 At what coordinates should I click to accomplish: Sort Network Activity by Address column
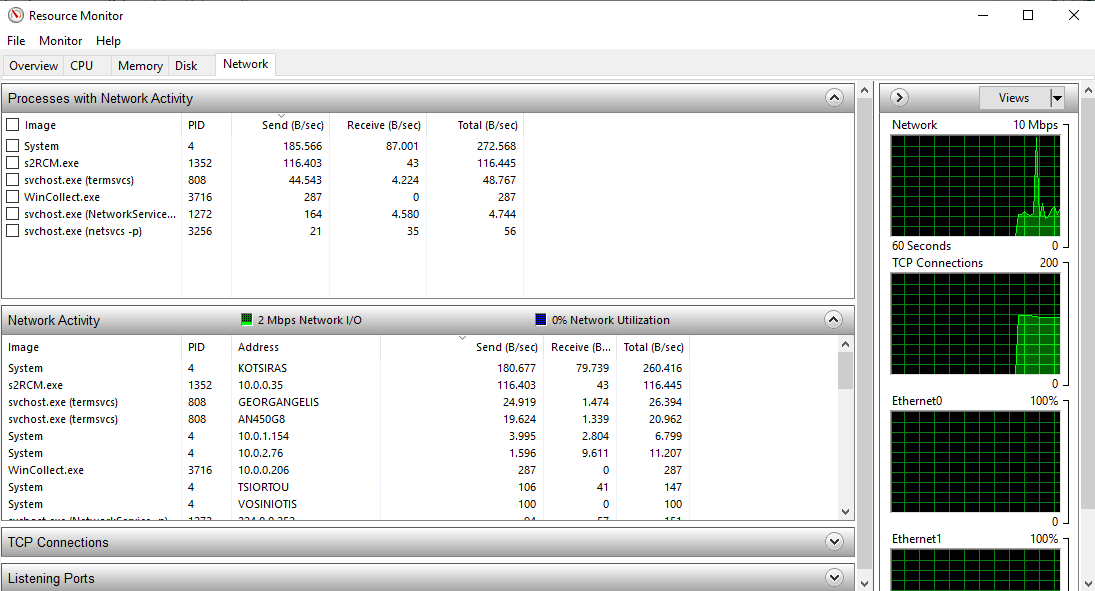pos(306,347)
